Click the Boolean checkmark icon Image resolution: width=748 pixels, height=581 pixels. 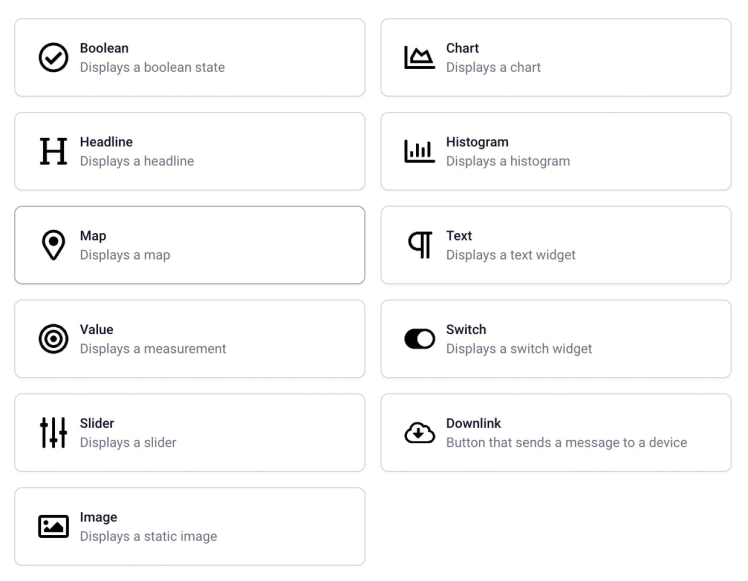52,58
